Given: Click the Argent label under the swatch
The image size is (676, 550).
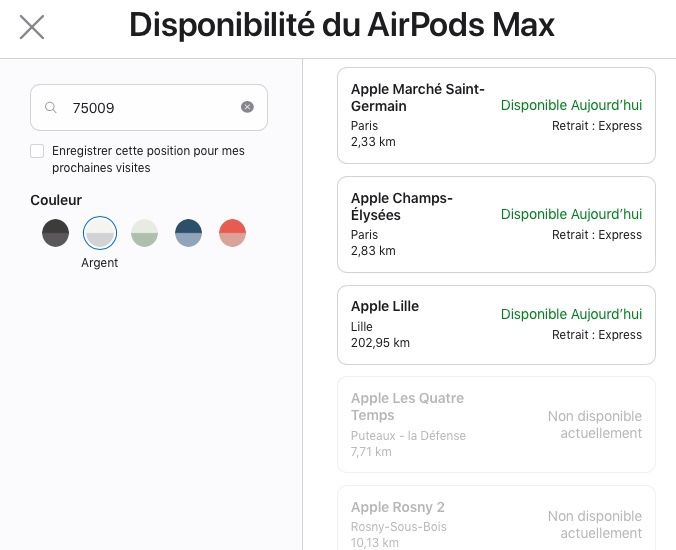Looking at the screenshot, I should (x=100, y=262).
